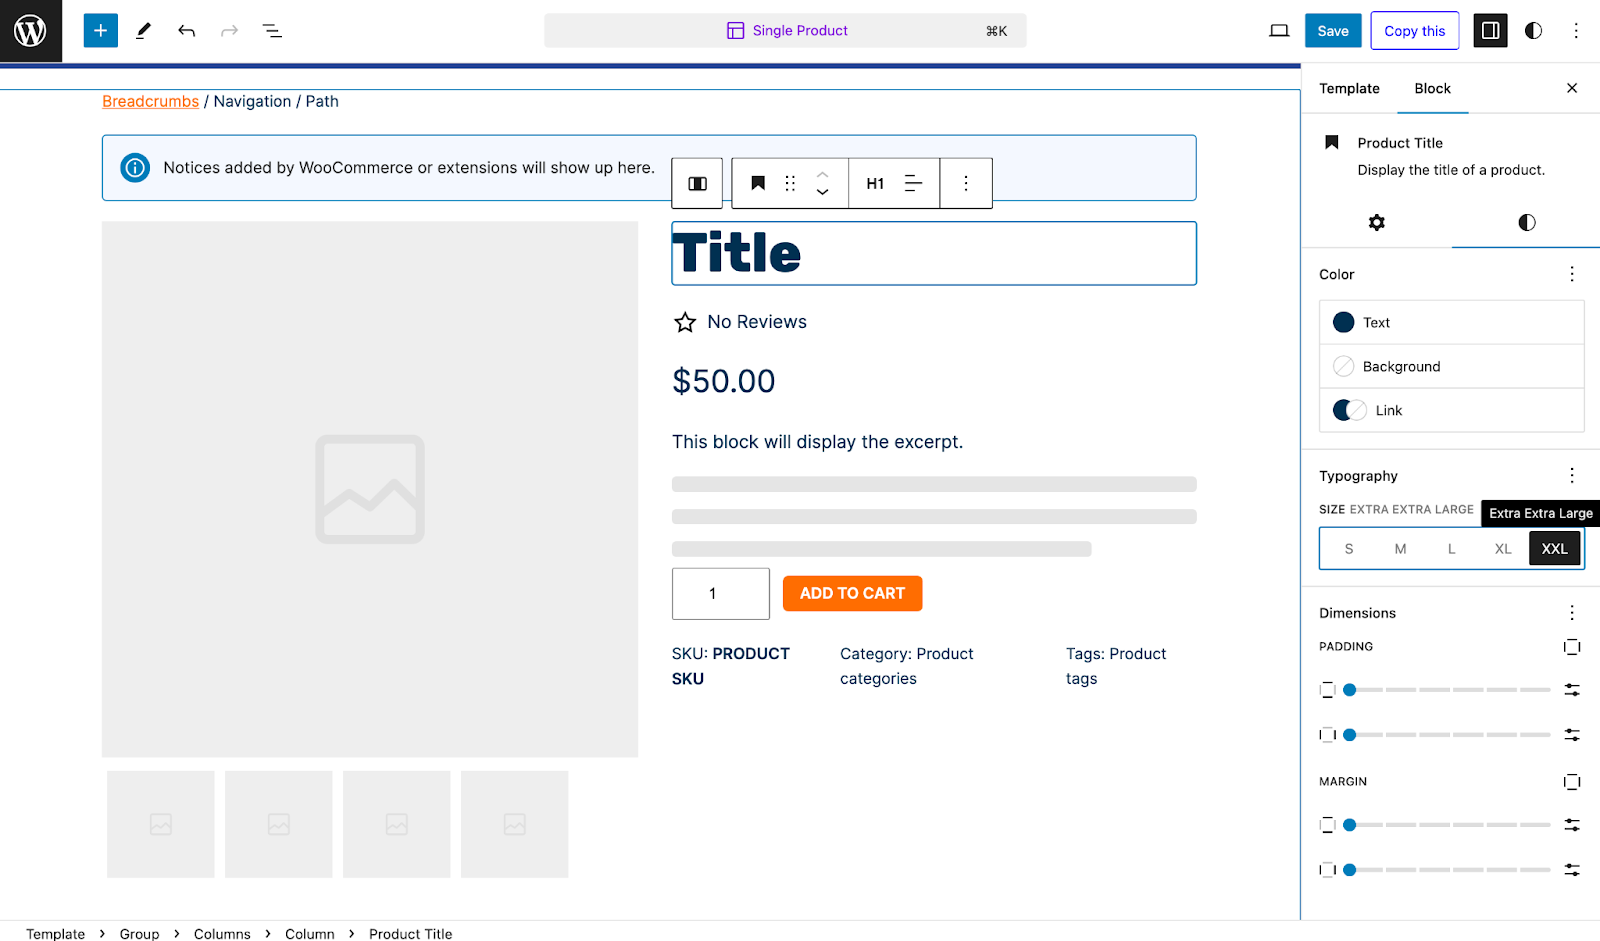Open the desktop preview view
Image resolution: width=1600 pixels, height=941 pixels.
1278,30
